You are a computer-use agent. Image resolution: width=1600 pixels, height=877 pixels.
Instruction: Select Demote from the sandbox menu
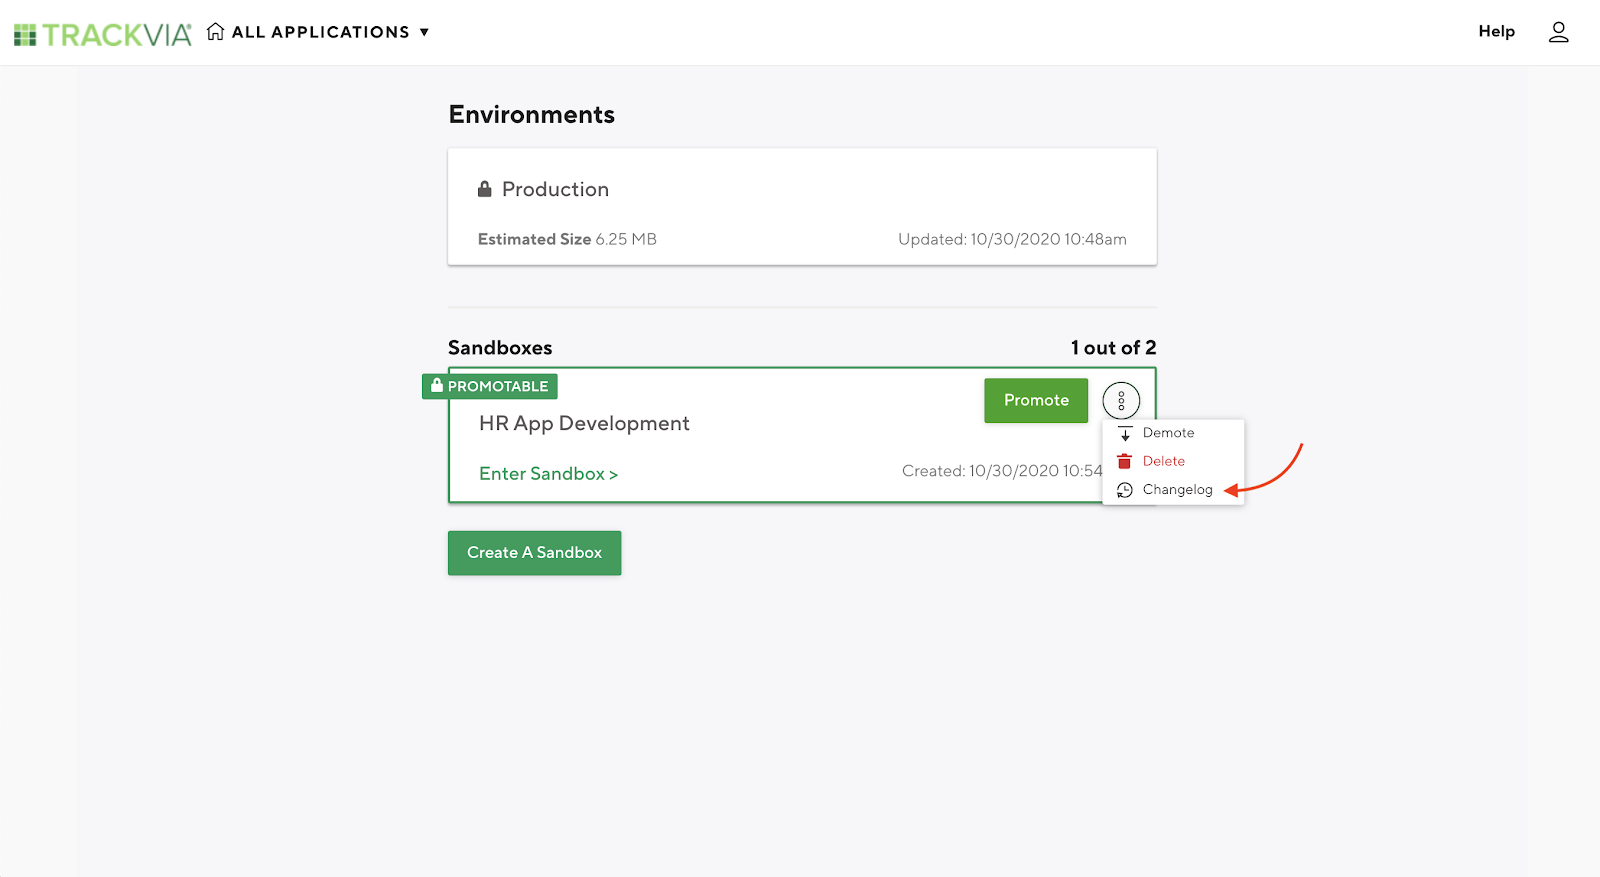click(x=1168, y=433)
